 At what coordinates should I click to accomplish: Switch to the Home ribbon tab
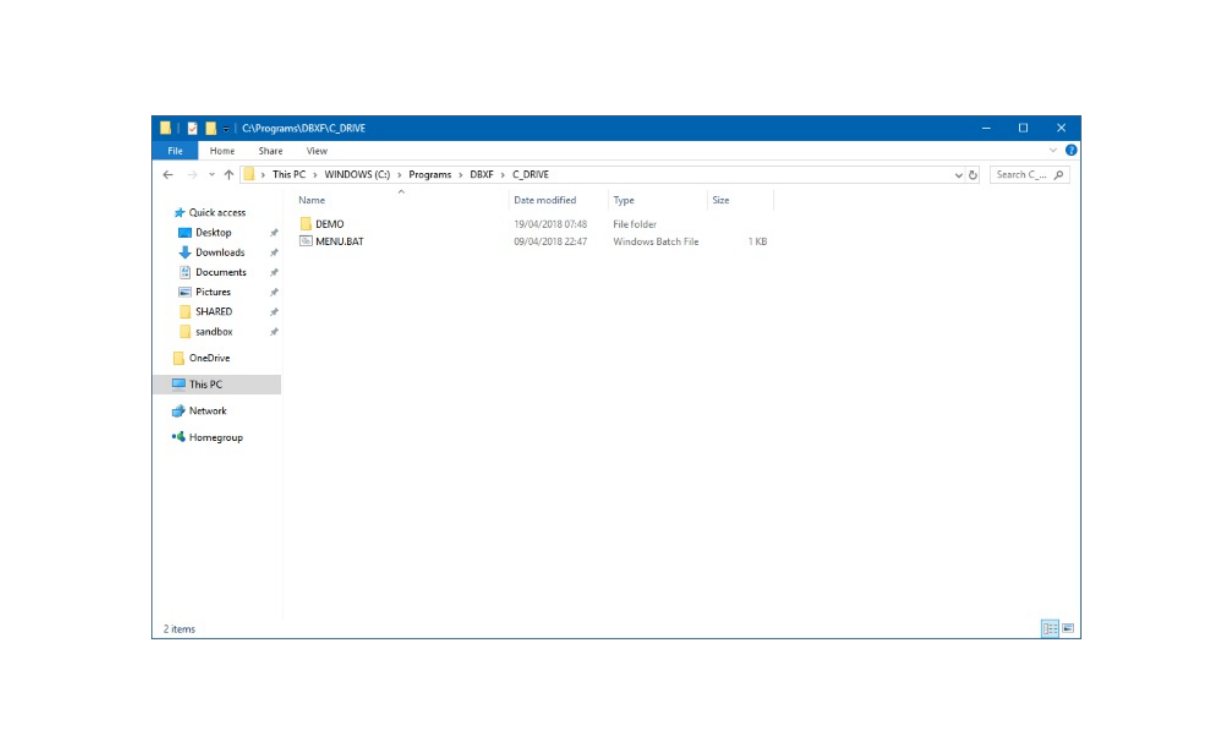coord(222,151)
